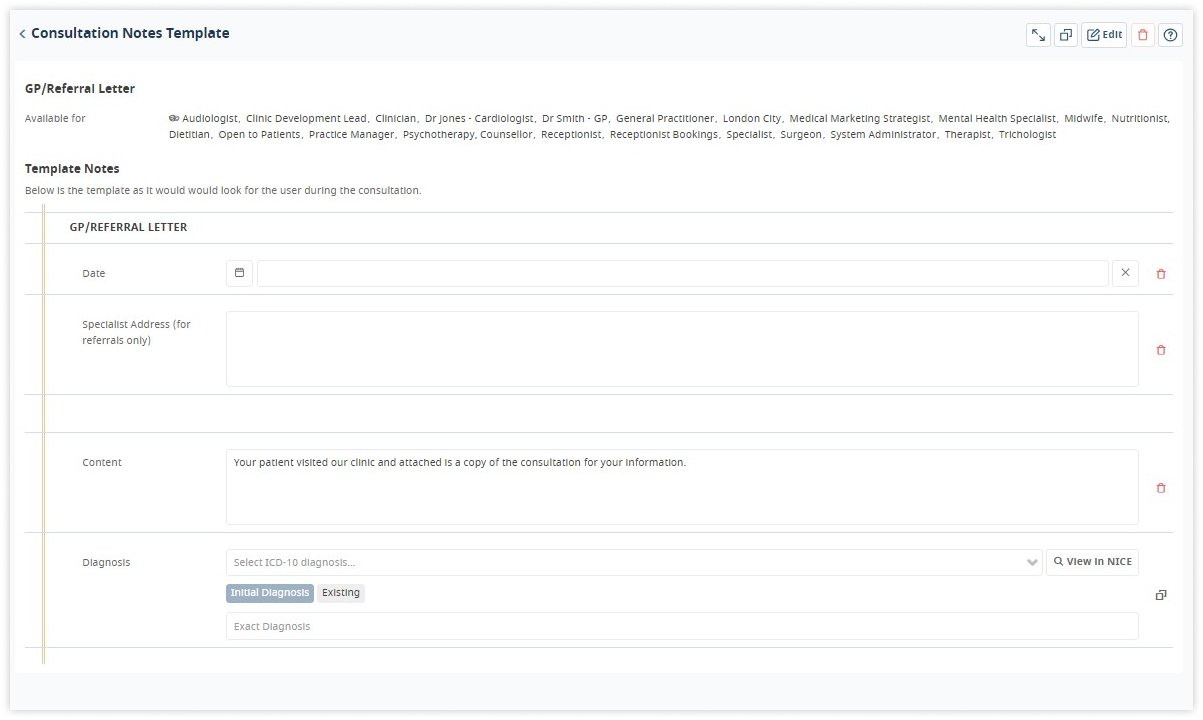The width and height of the screenshot is (1203, 720).
Task: Open the date picker calendar icon
Action: pyautogui.click(x=239, y=273)
